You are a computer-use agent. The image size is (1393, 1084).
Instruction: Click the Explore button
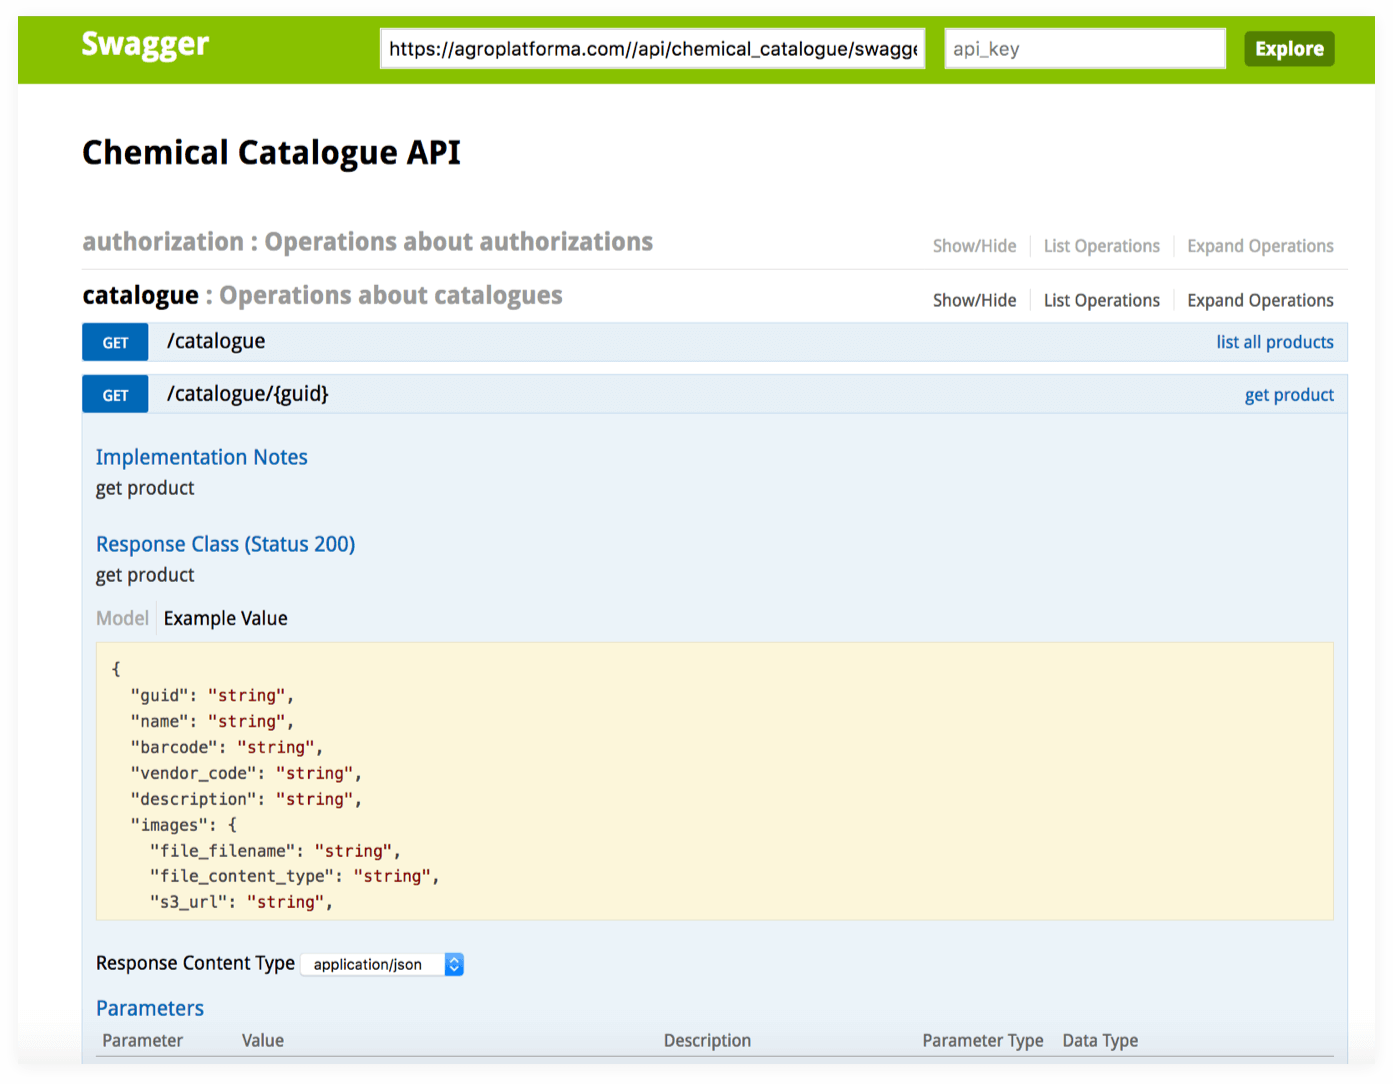coord(1289,49)
